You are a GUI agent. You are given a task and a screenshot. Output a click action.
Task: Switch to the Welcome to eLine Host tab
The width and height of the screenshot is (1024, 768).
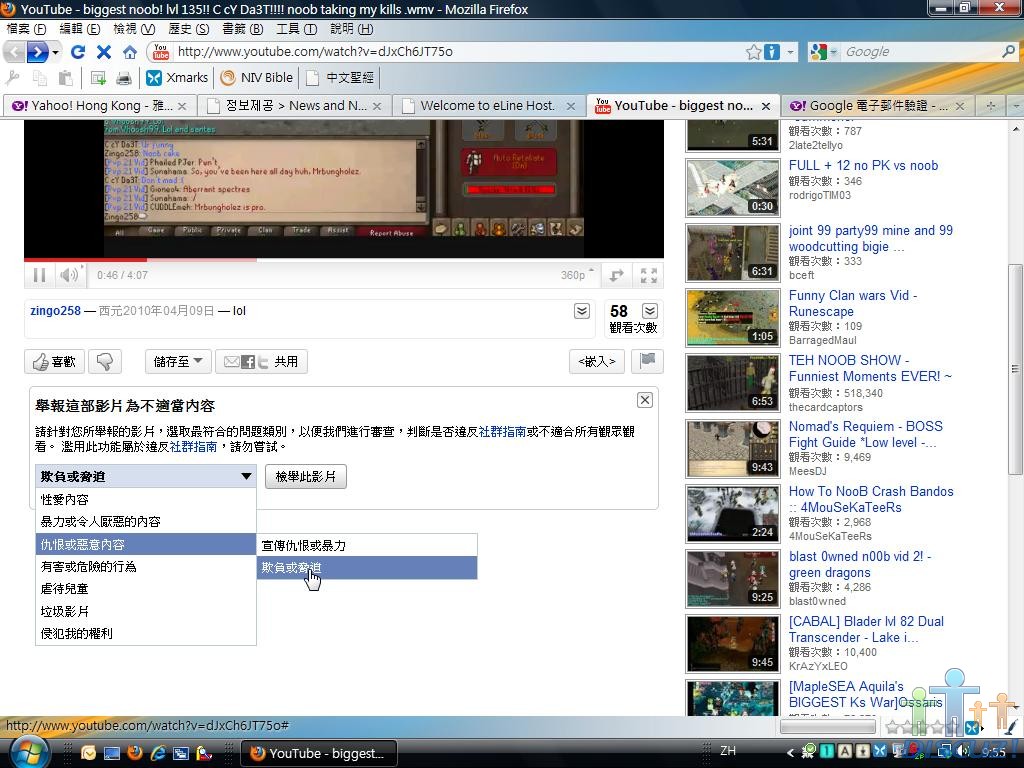pos(488,106)
